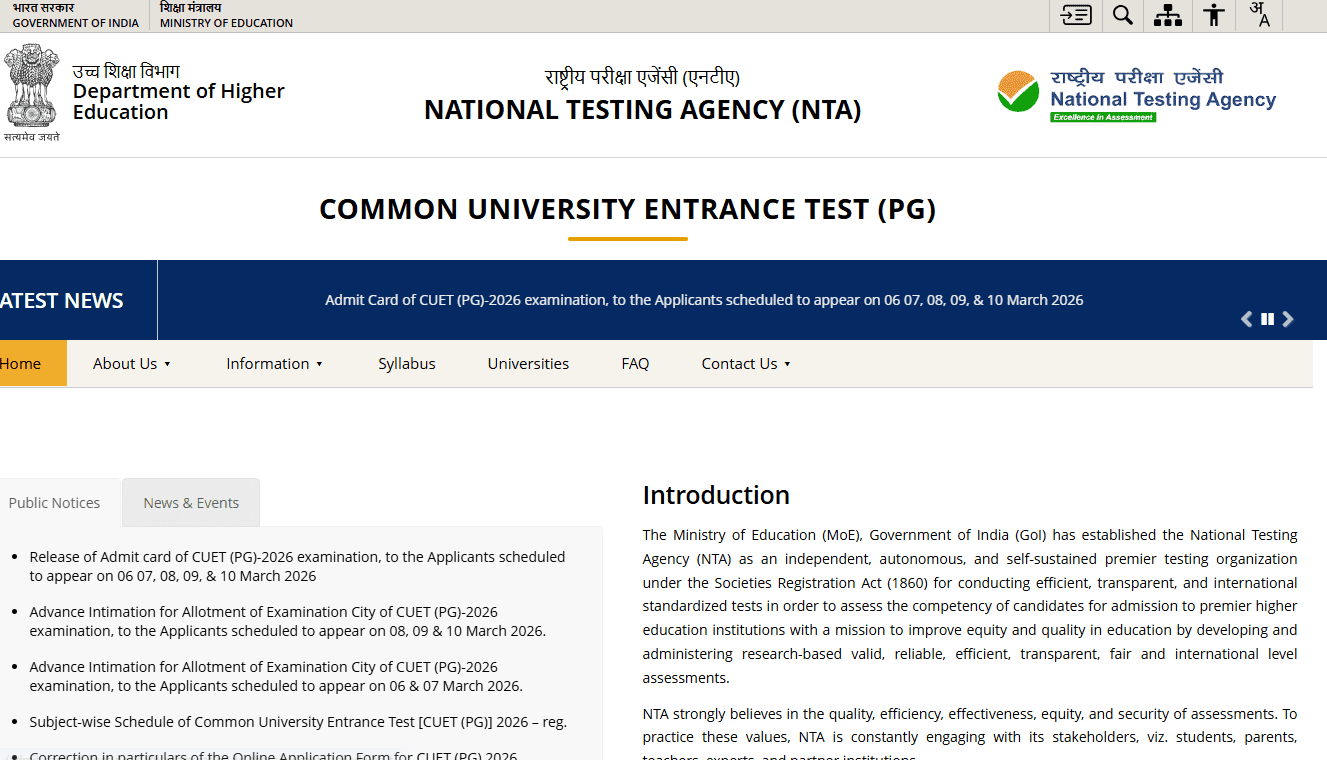This screenshot has height=760, width=1327.
Task: Switch to the Public Notices tab
Action: (x=54, y=502)
